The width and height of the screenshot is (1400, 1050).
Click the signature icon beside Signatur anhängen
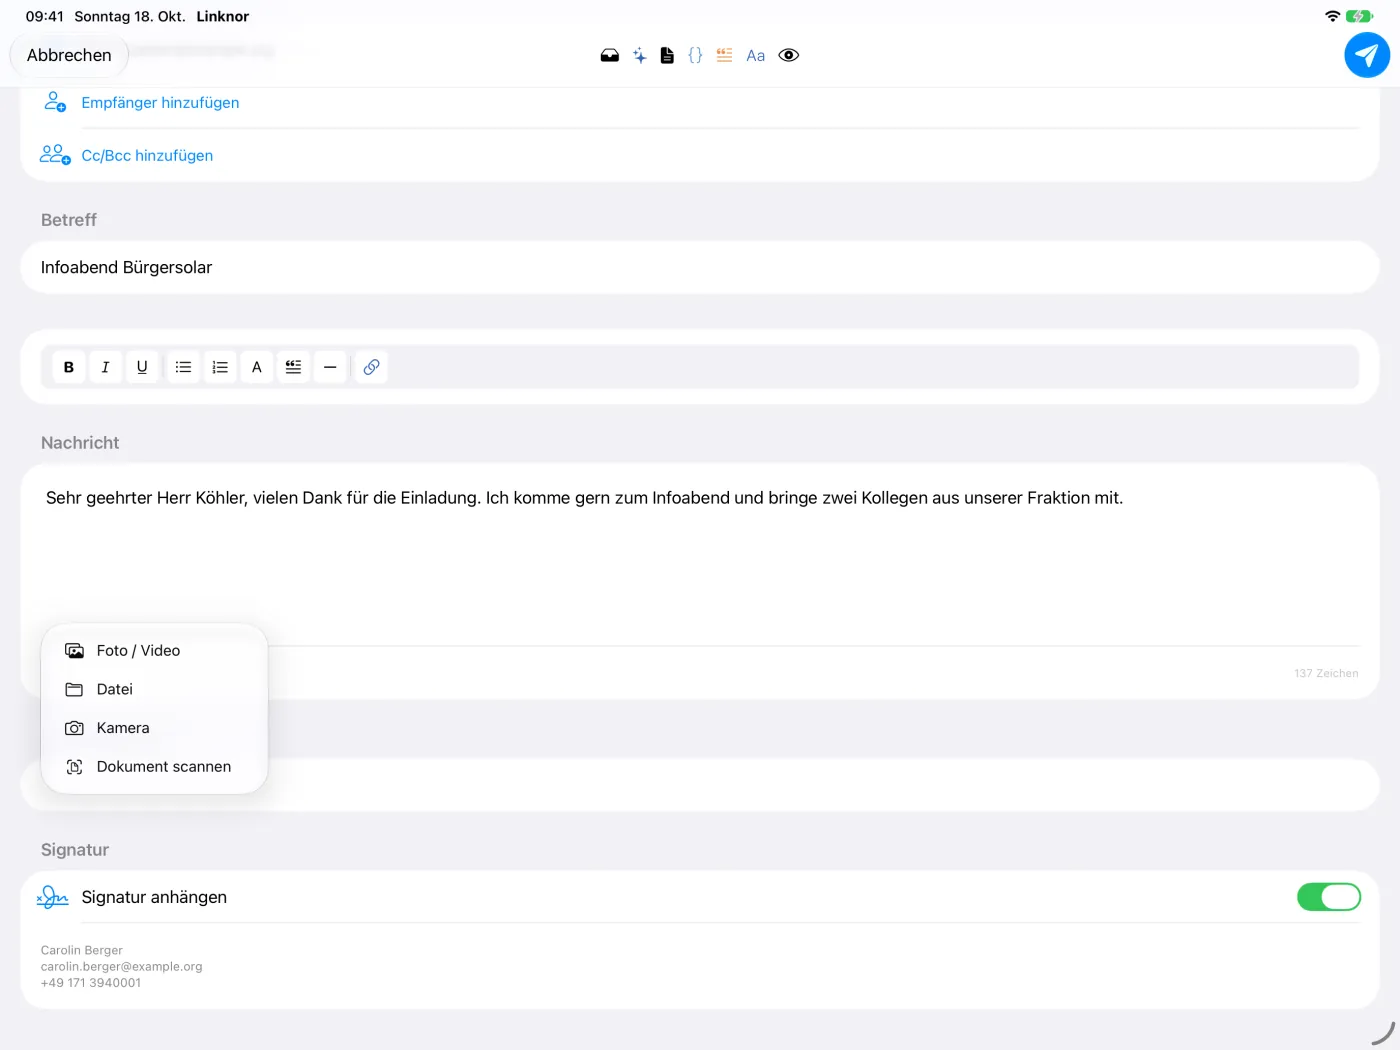point(53,897)
